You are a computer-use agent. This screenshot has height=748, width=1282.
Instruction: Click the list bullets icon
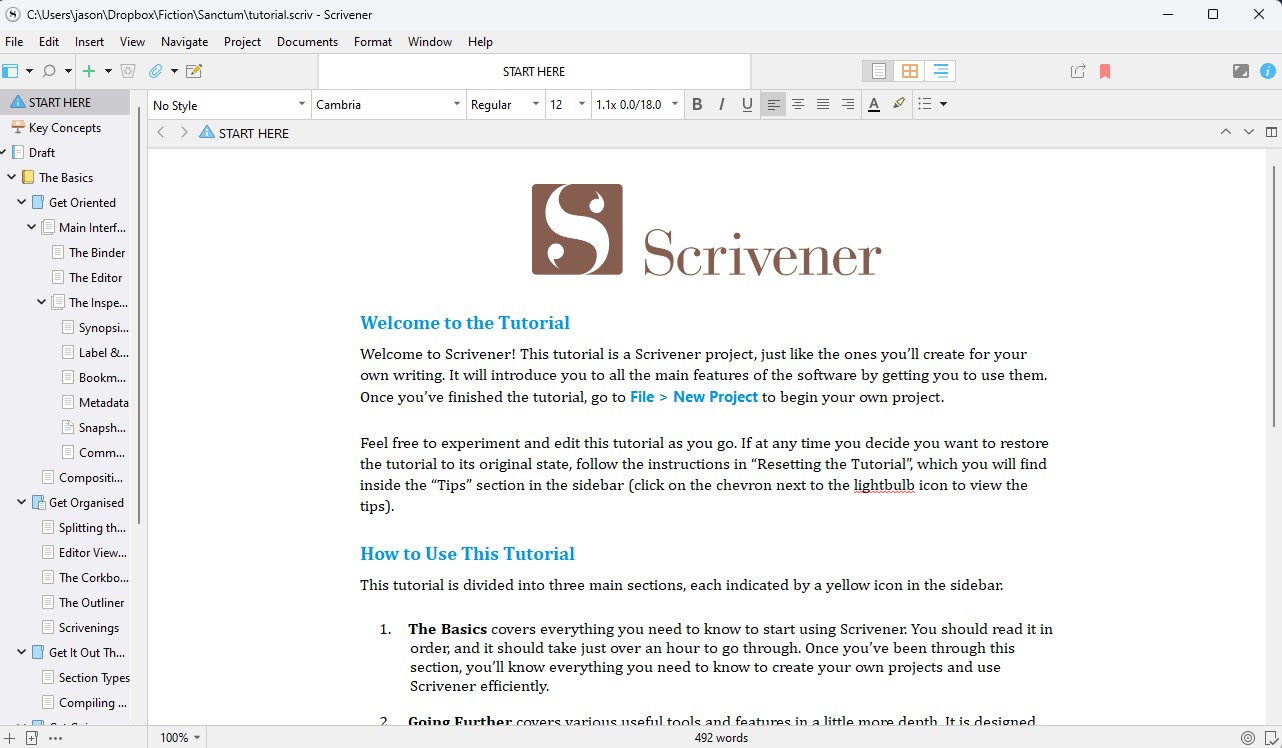coord(925,104)
